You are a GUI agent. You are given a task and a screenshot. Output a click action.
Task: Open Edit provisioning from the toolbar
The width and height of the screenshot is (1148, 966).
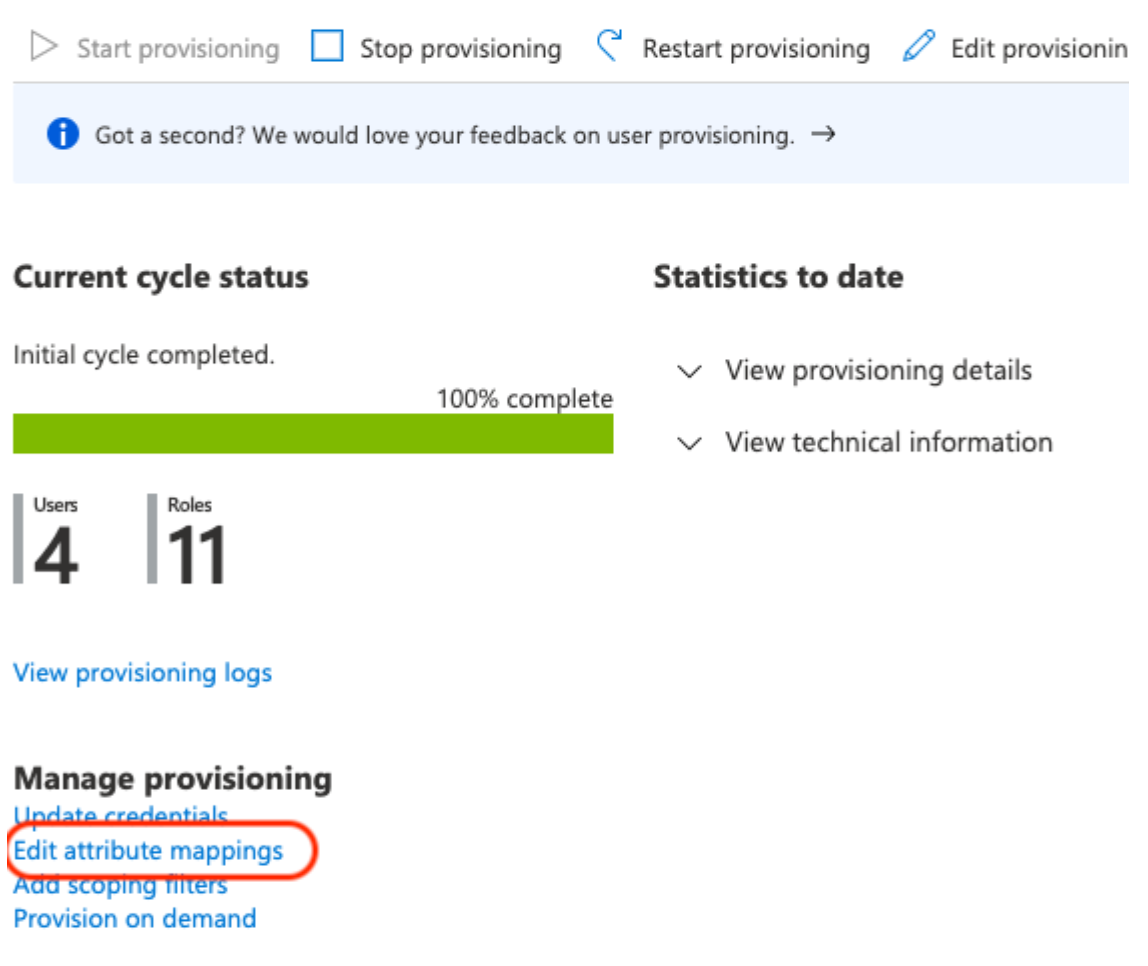click(1038, 48)
